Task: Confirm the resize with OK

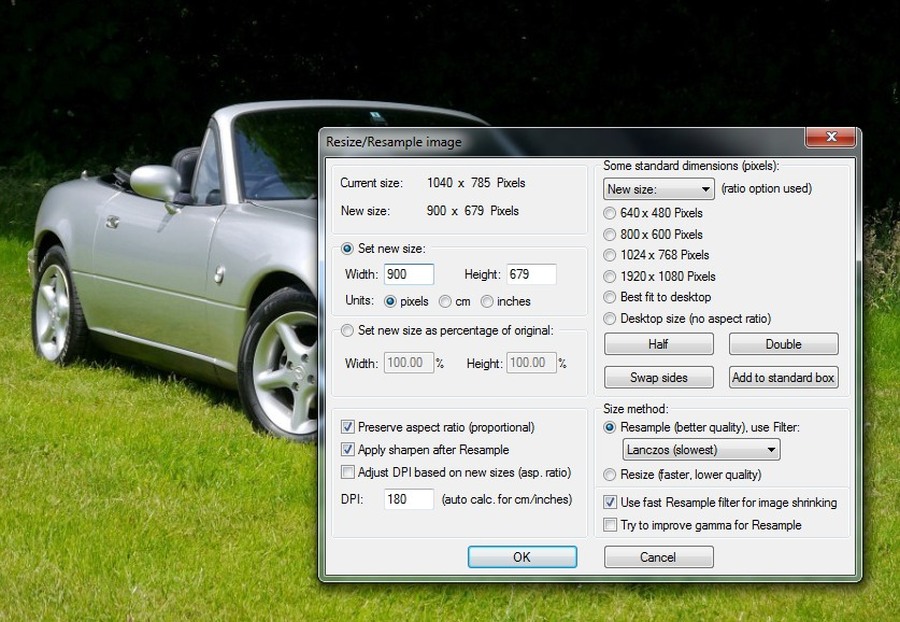Action: click(522, 557)
